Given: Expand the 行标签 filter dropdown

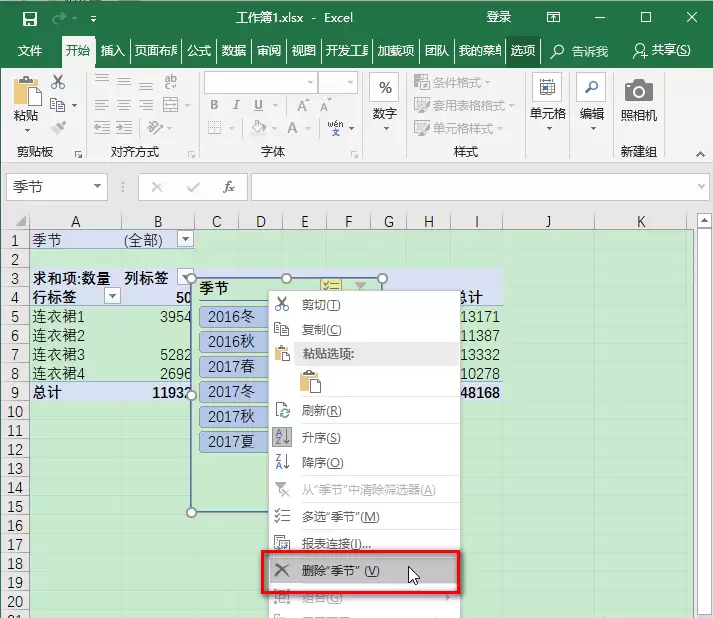Looking at the screenshot, I should (x=112, y=296).
